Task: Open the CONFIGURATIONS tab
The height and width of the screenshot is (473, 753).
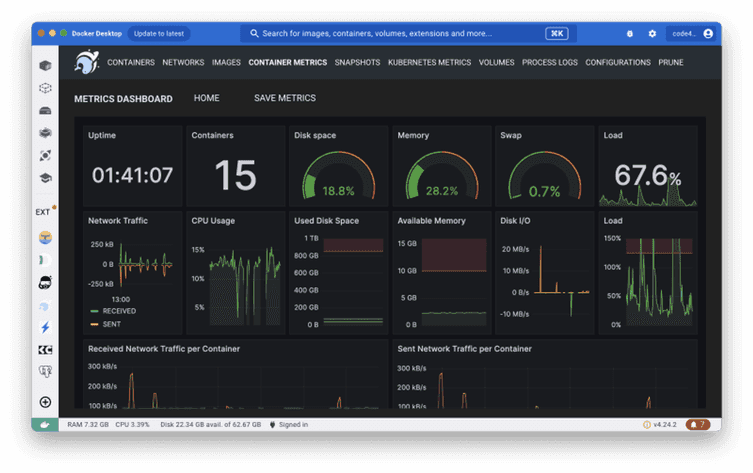Action: click(618, 62)
